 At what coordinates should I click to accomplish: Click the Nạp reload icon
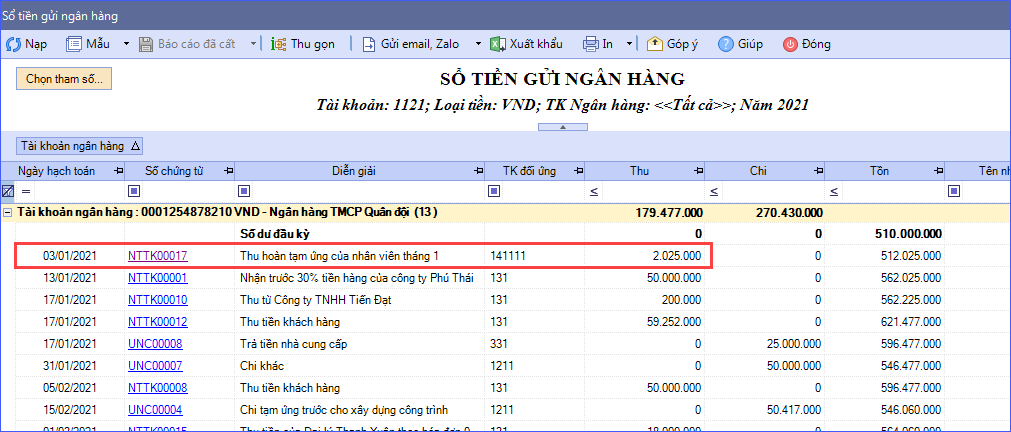(14, 44)
